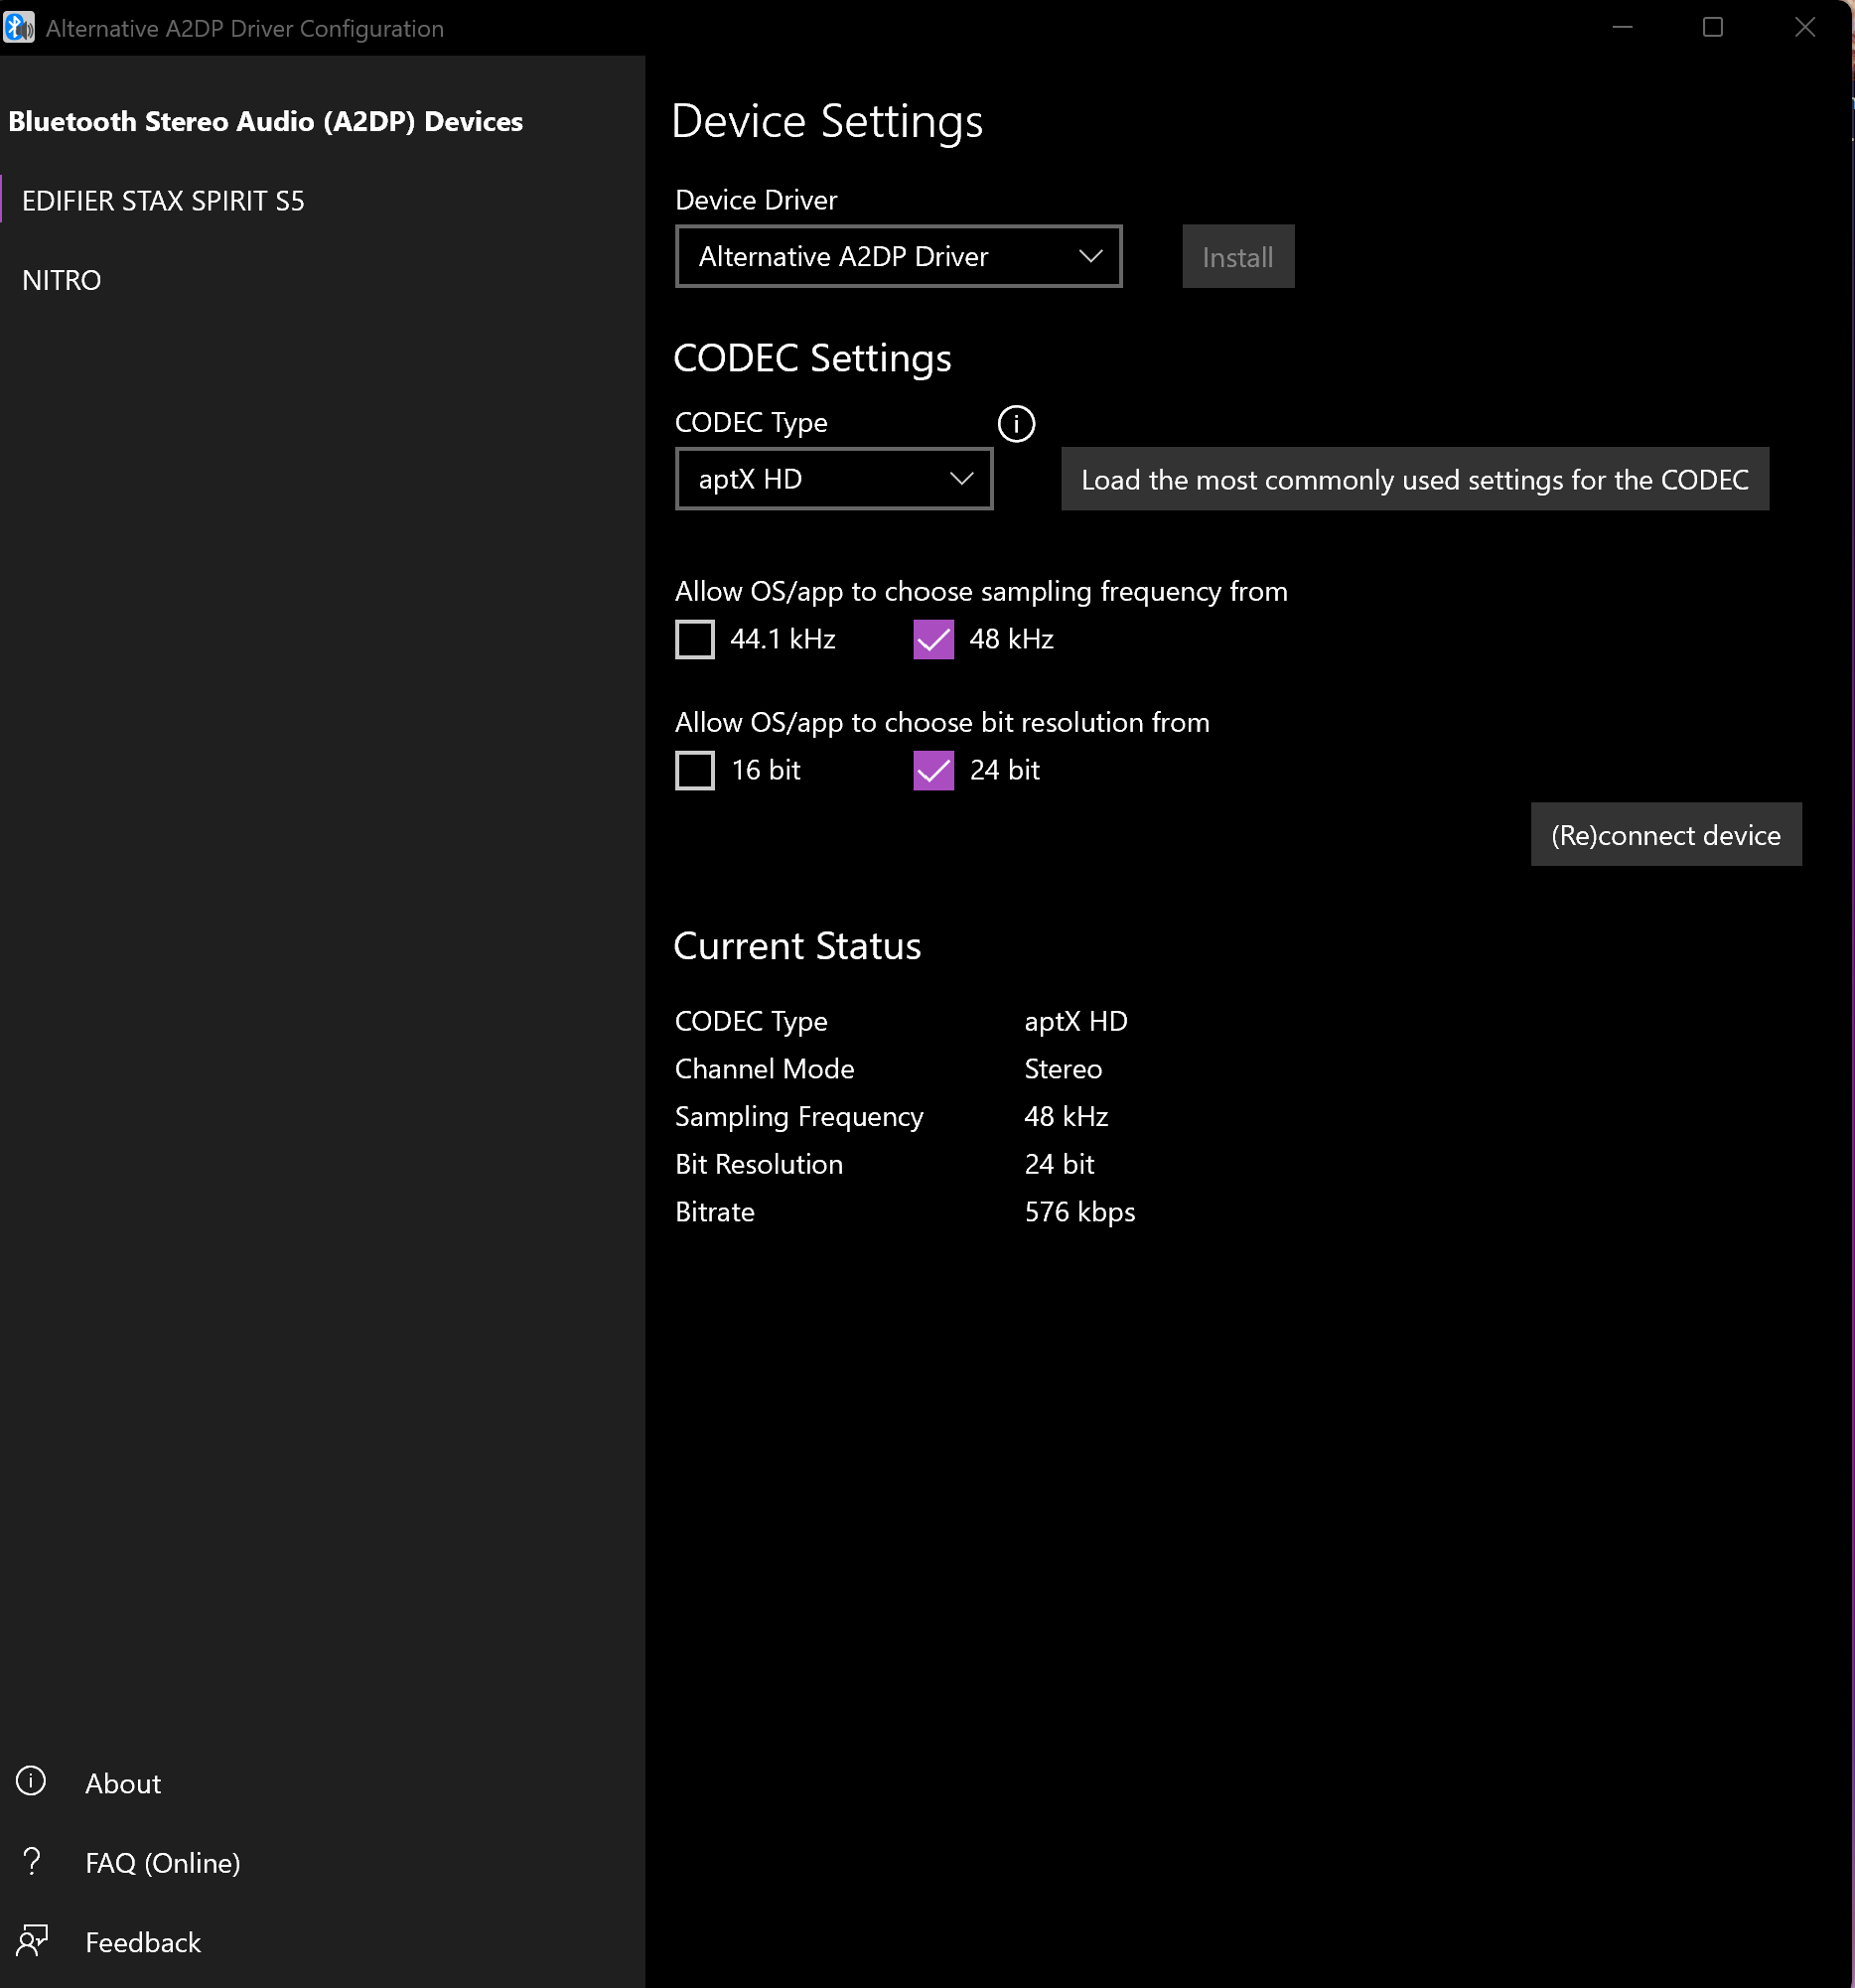Click the CODEC Settings heading

812,358
